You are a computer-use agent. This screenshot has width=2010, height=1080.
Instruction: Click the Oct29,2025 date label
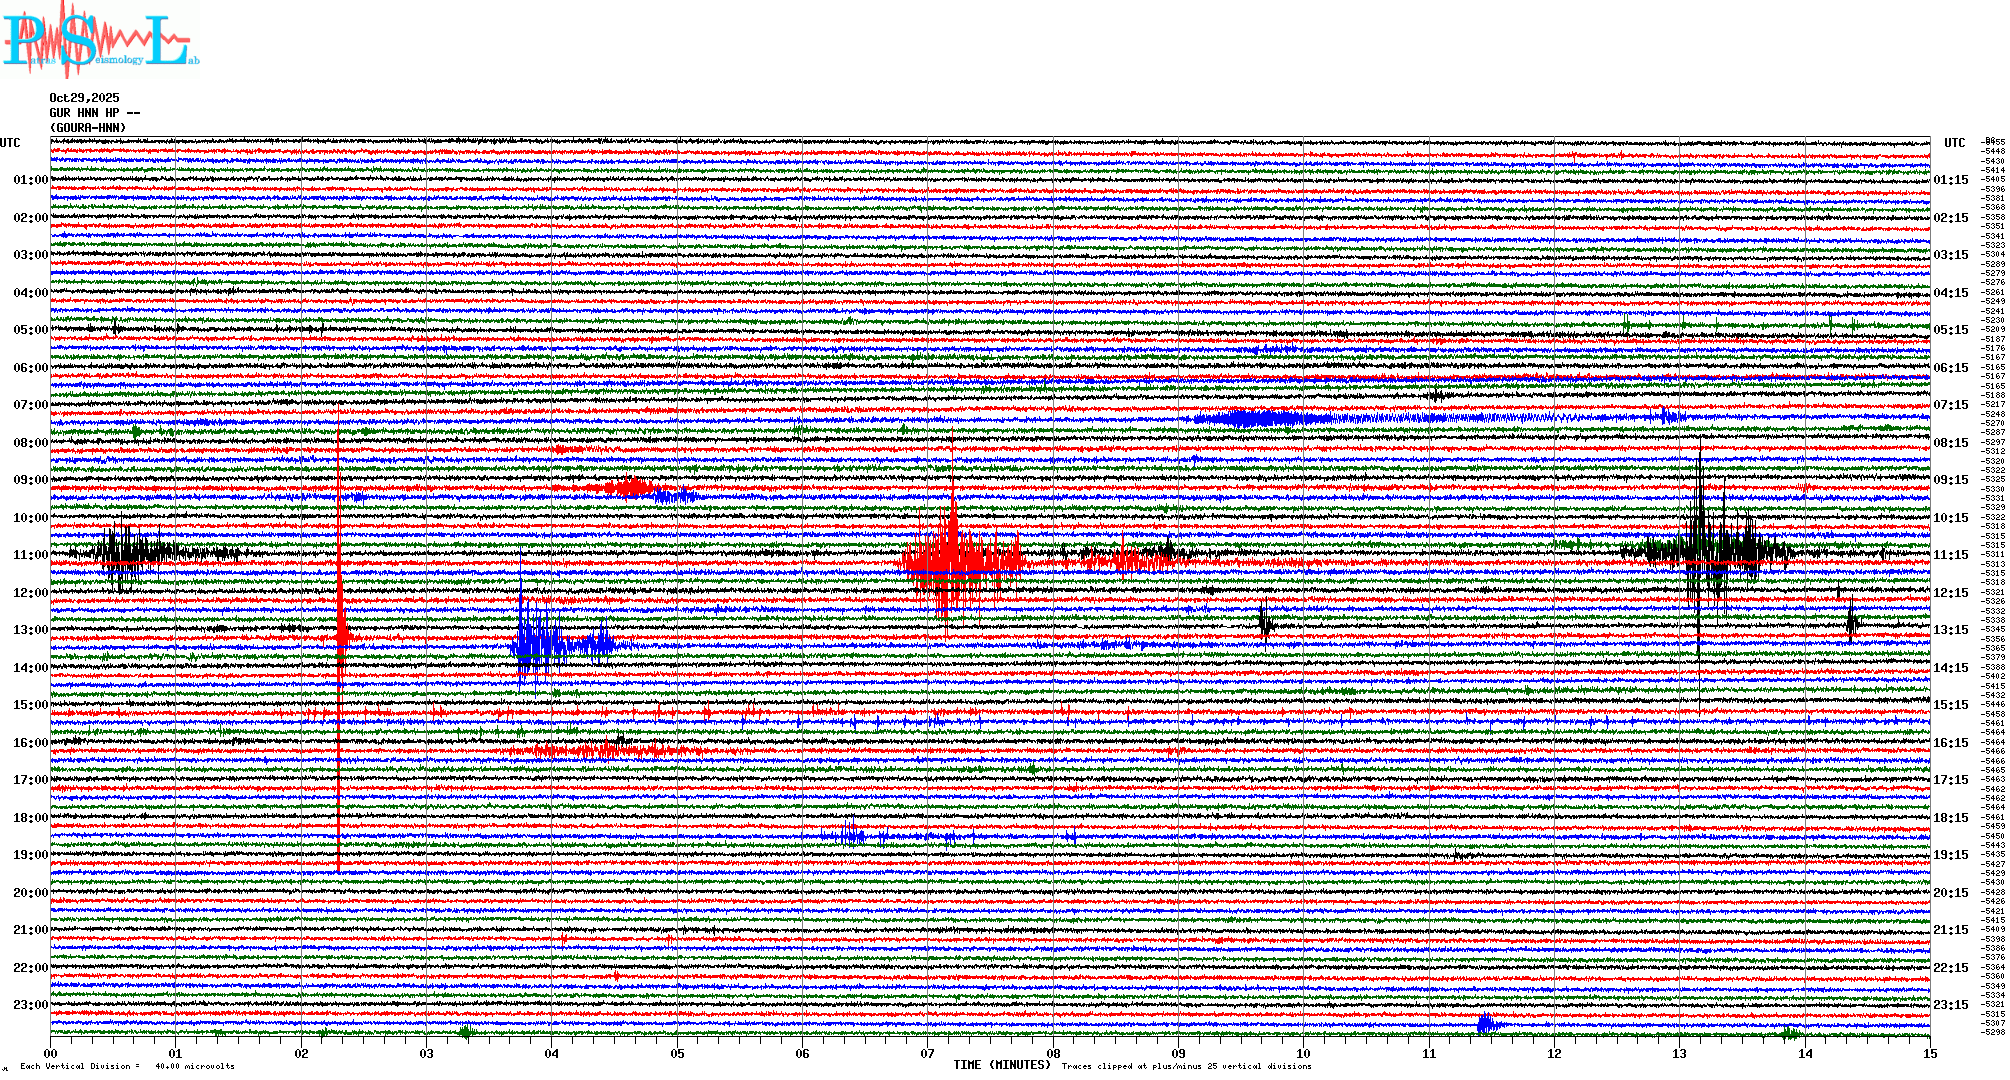tap(84, 98)
